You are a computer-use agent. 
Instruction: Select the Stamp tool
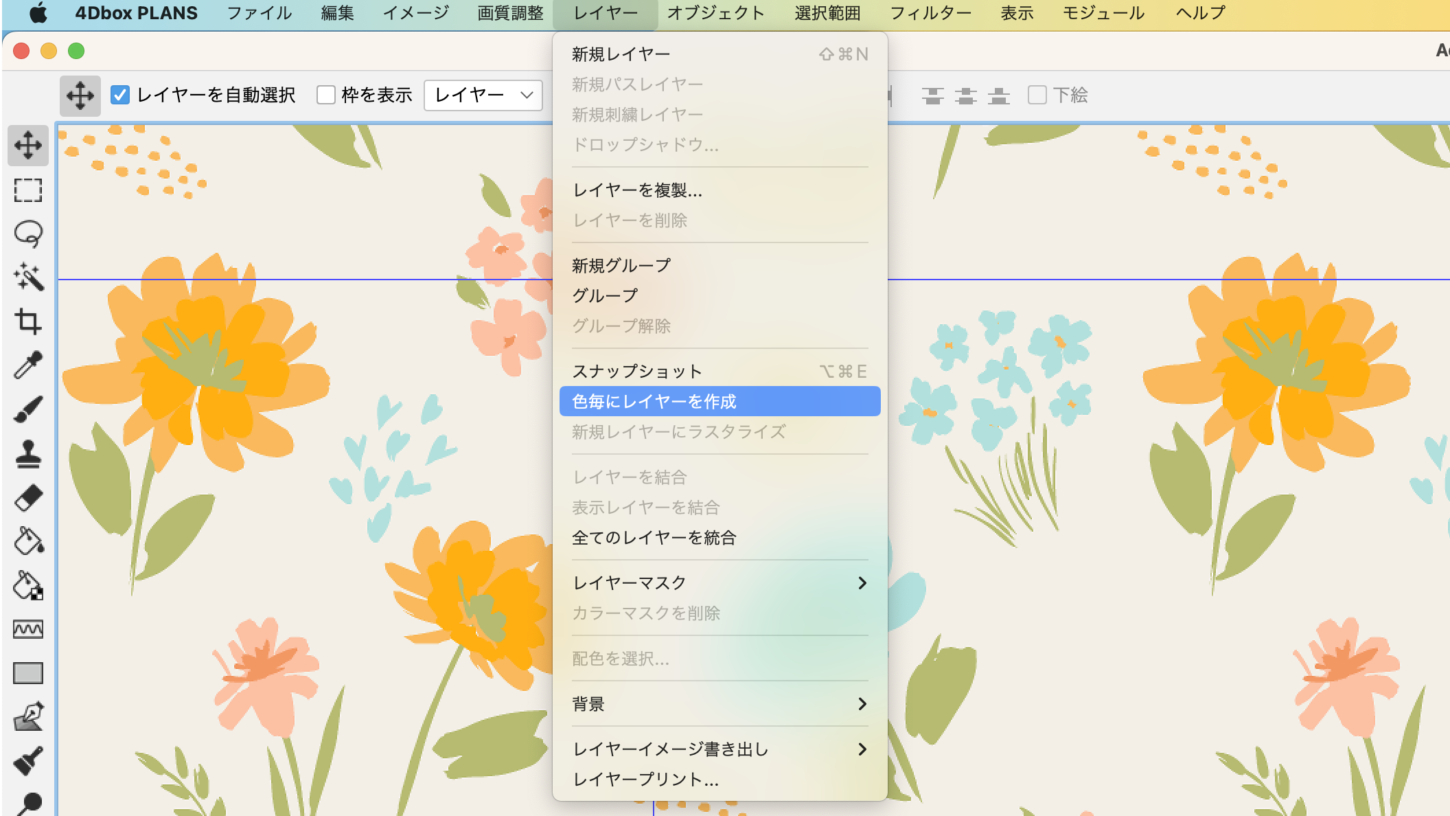(28, 453)
